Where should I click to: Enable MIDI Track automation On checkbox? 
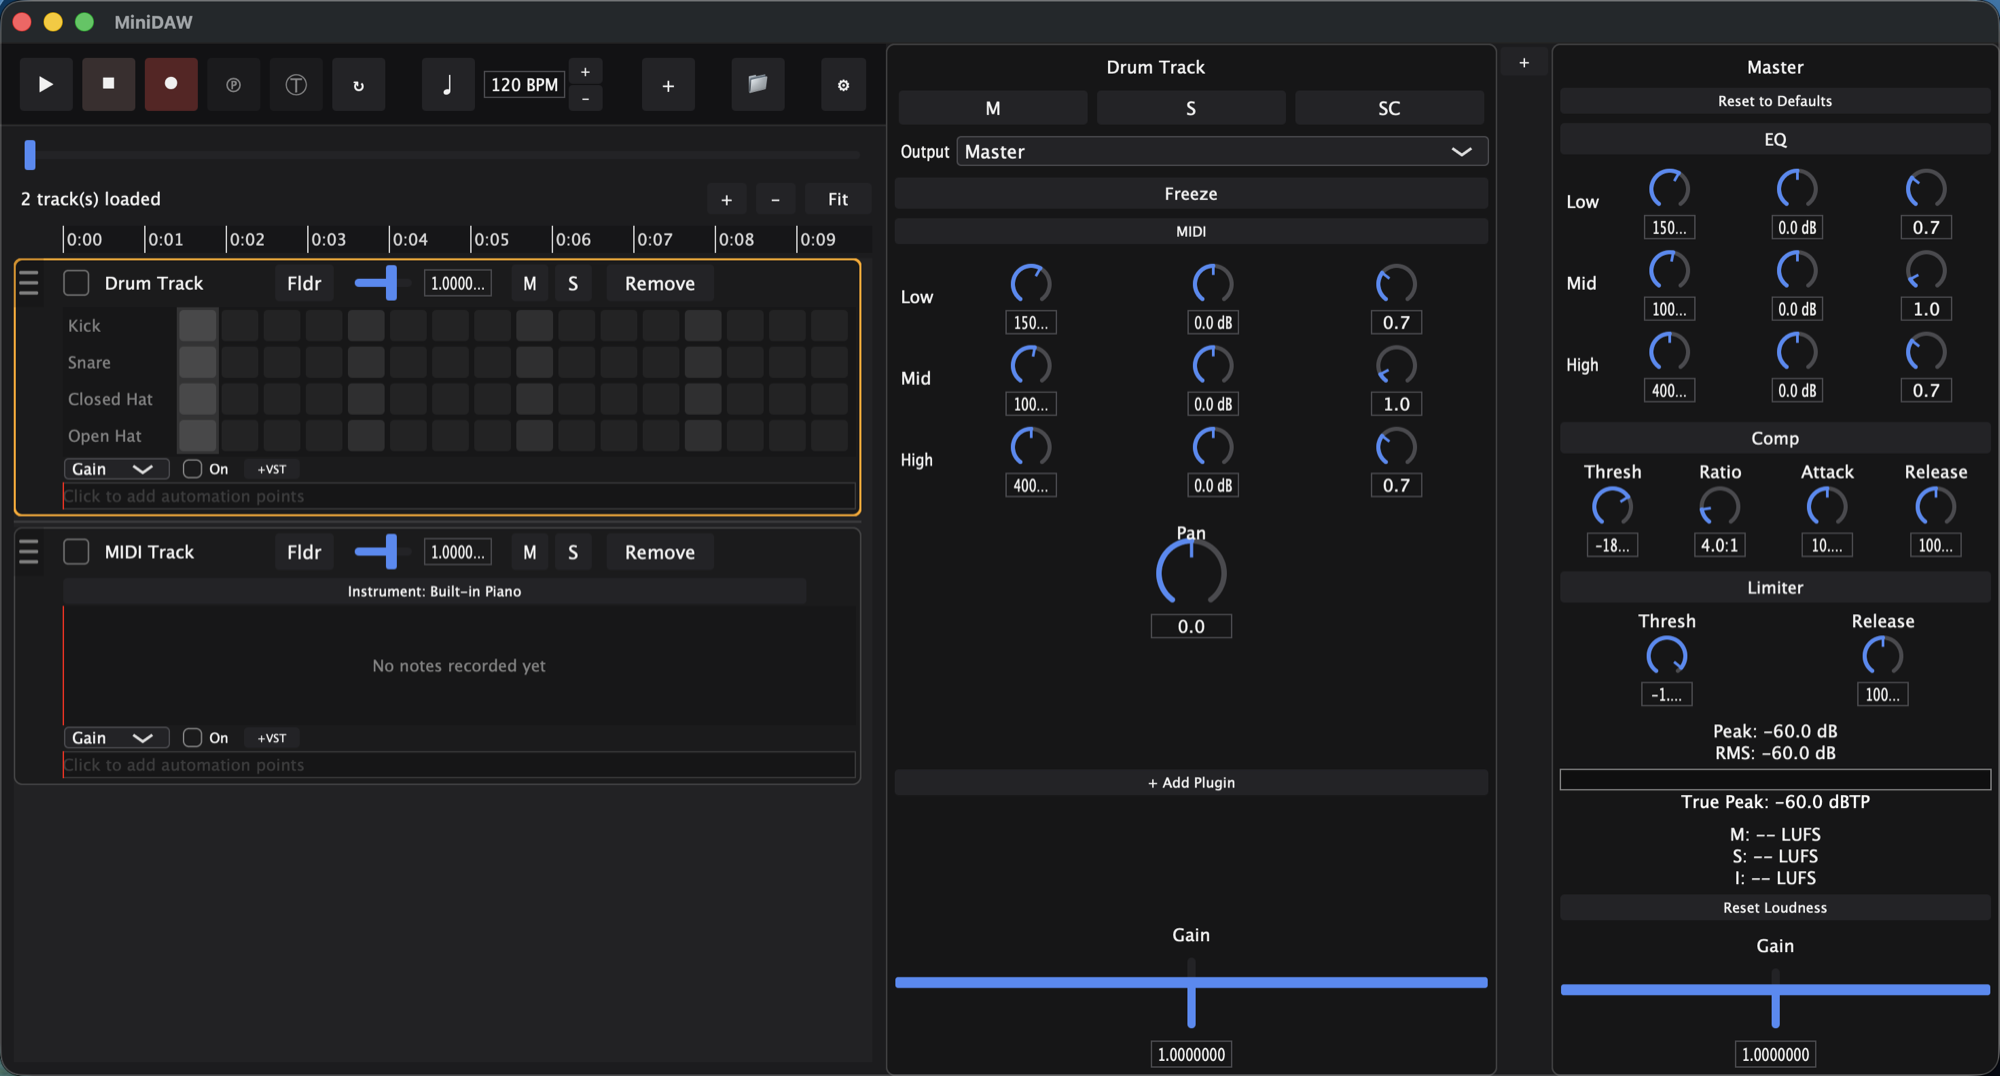point(193,738)
